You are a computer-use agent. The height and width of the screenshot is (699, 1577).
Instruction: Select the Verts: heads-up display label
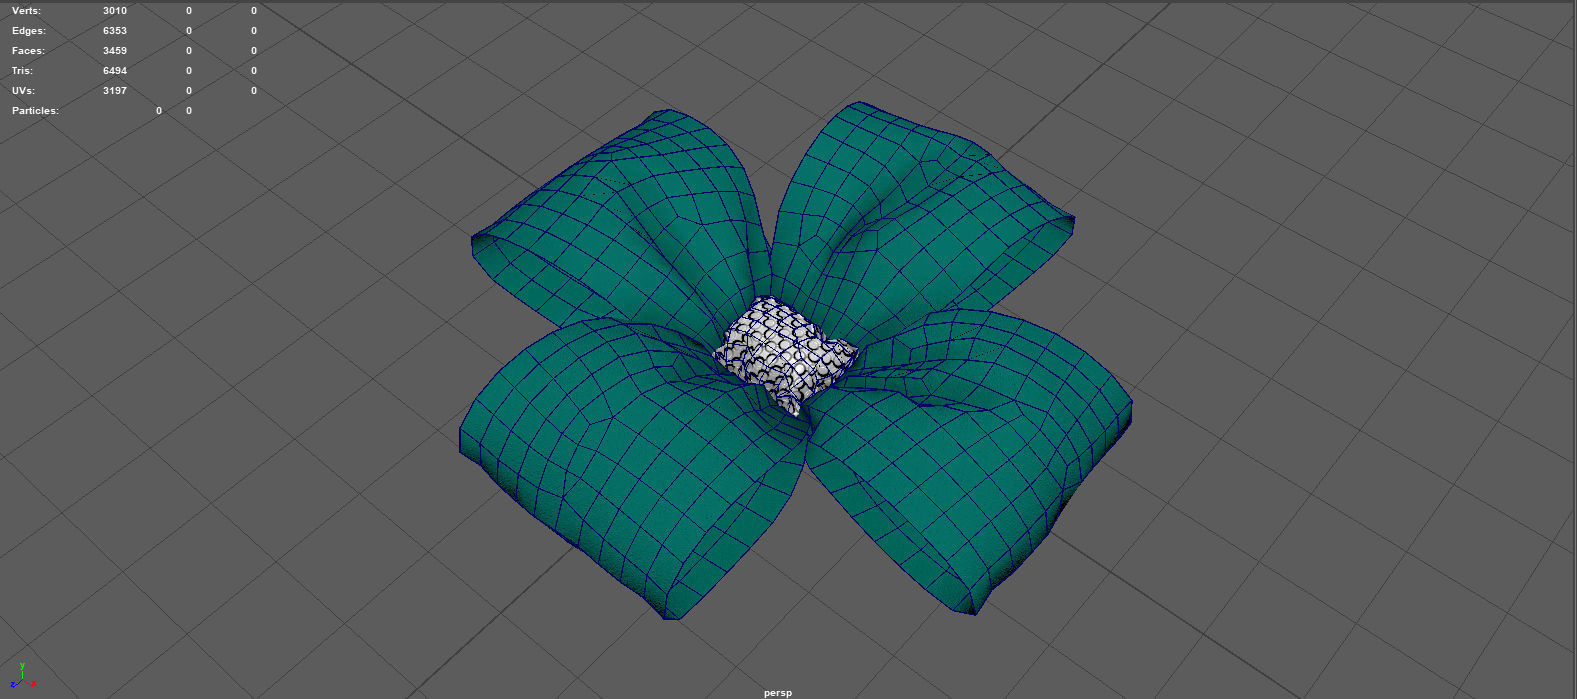coord(27,11)
